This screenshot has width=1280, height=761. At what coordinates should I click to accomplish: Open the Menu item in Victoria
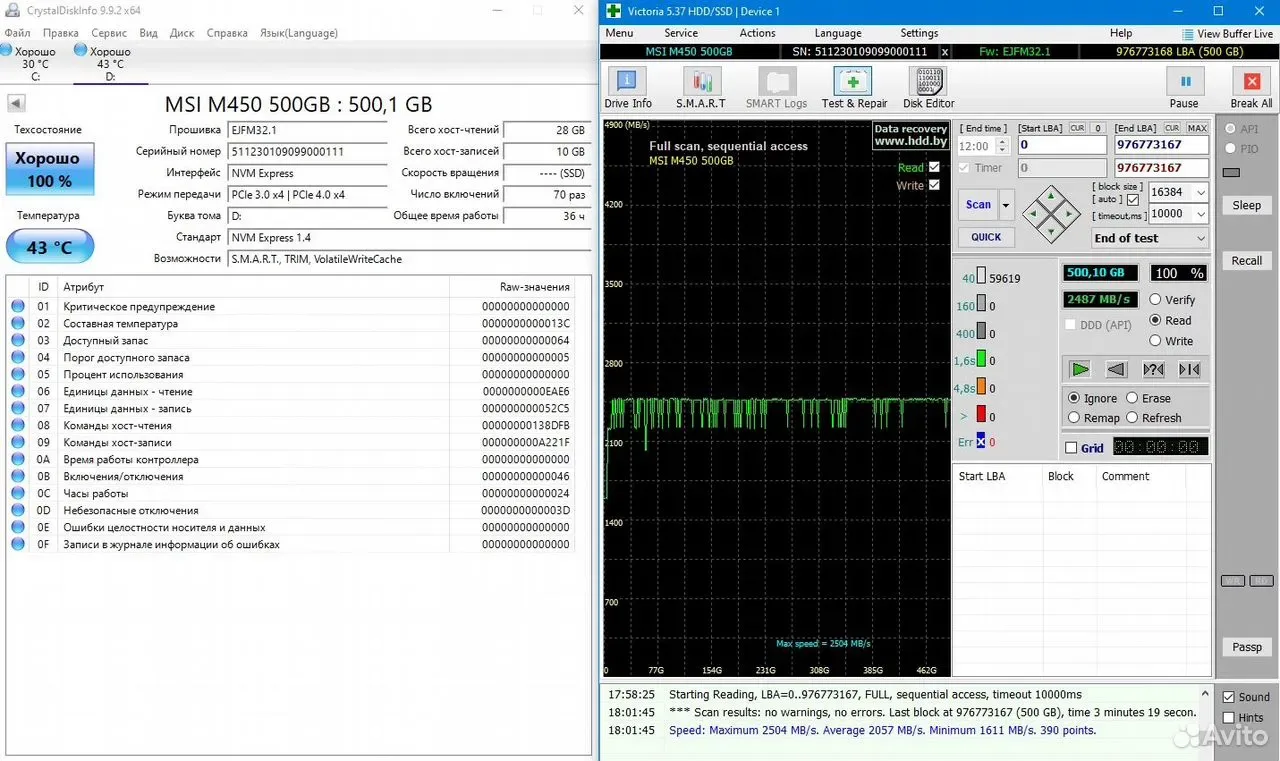pyautogui.click(x=619, y=33)
